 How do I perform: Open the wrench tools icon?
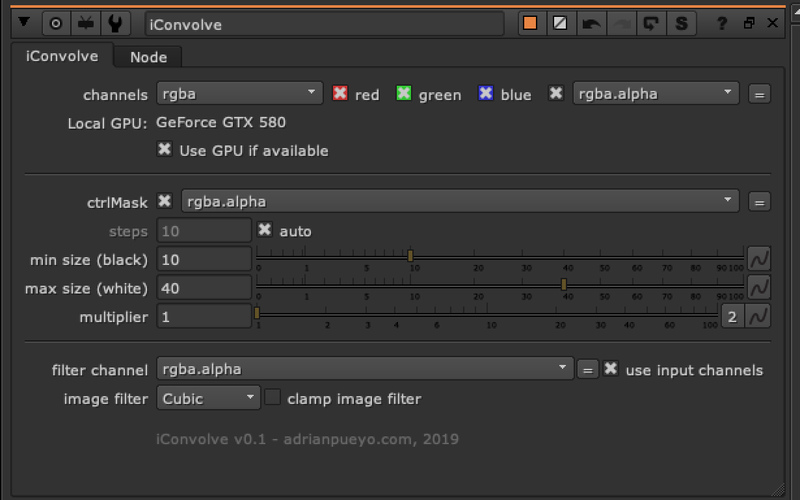(115, 23)
